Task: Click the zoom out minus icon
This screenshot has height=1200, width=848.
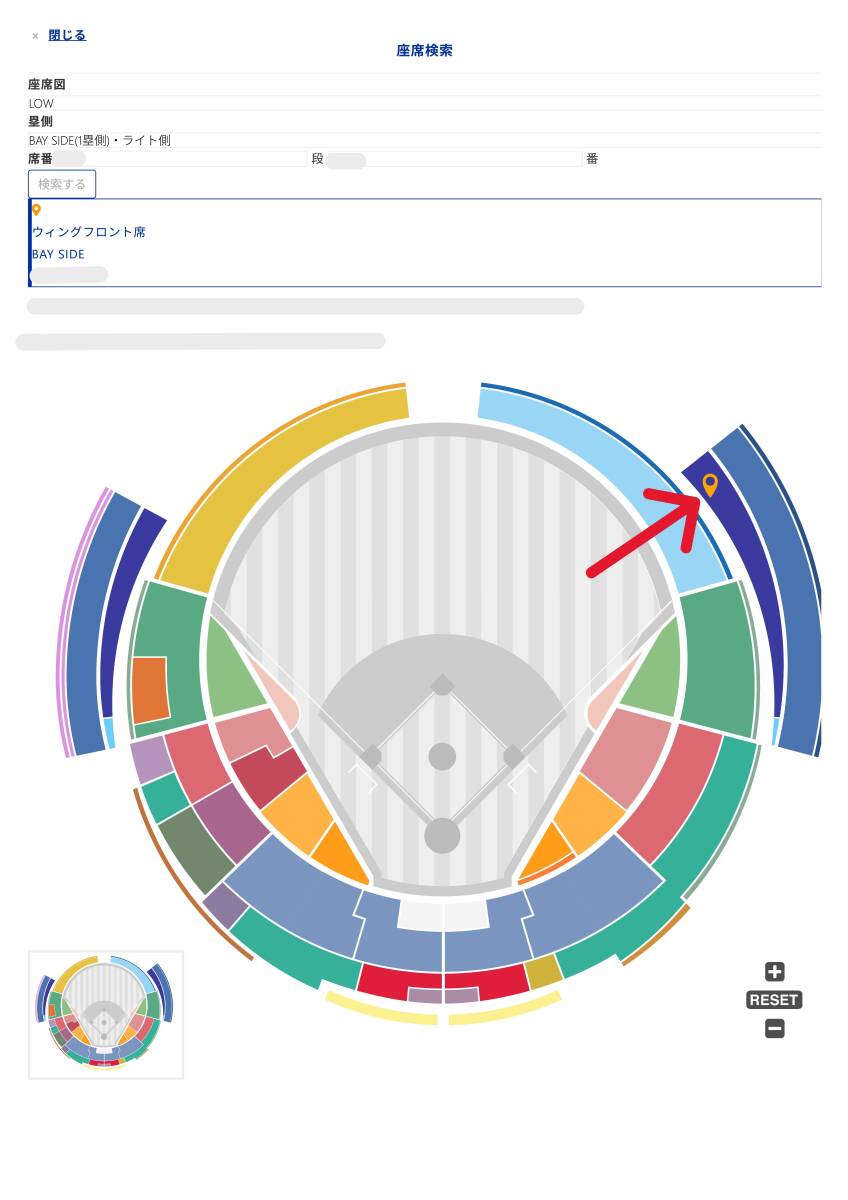Action: (x=774, y=1028)
